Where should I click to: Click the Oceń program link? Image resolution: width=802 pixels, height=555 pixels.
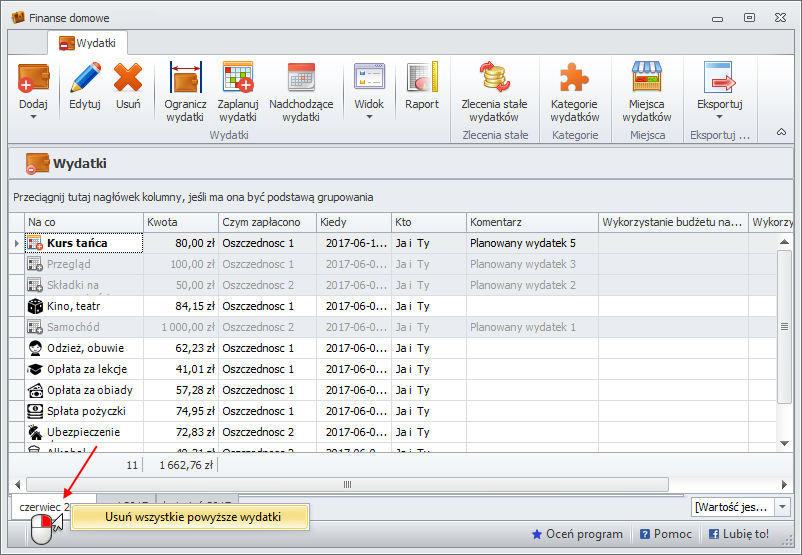pos(580,535)
